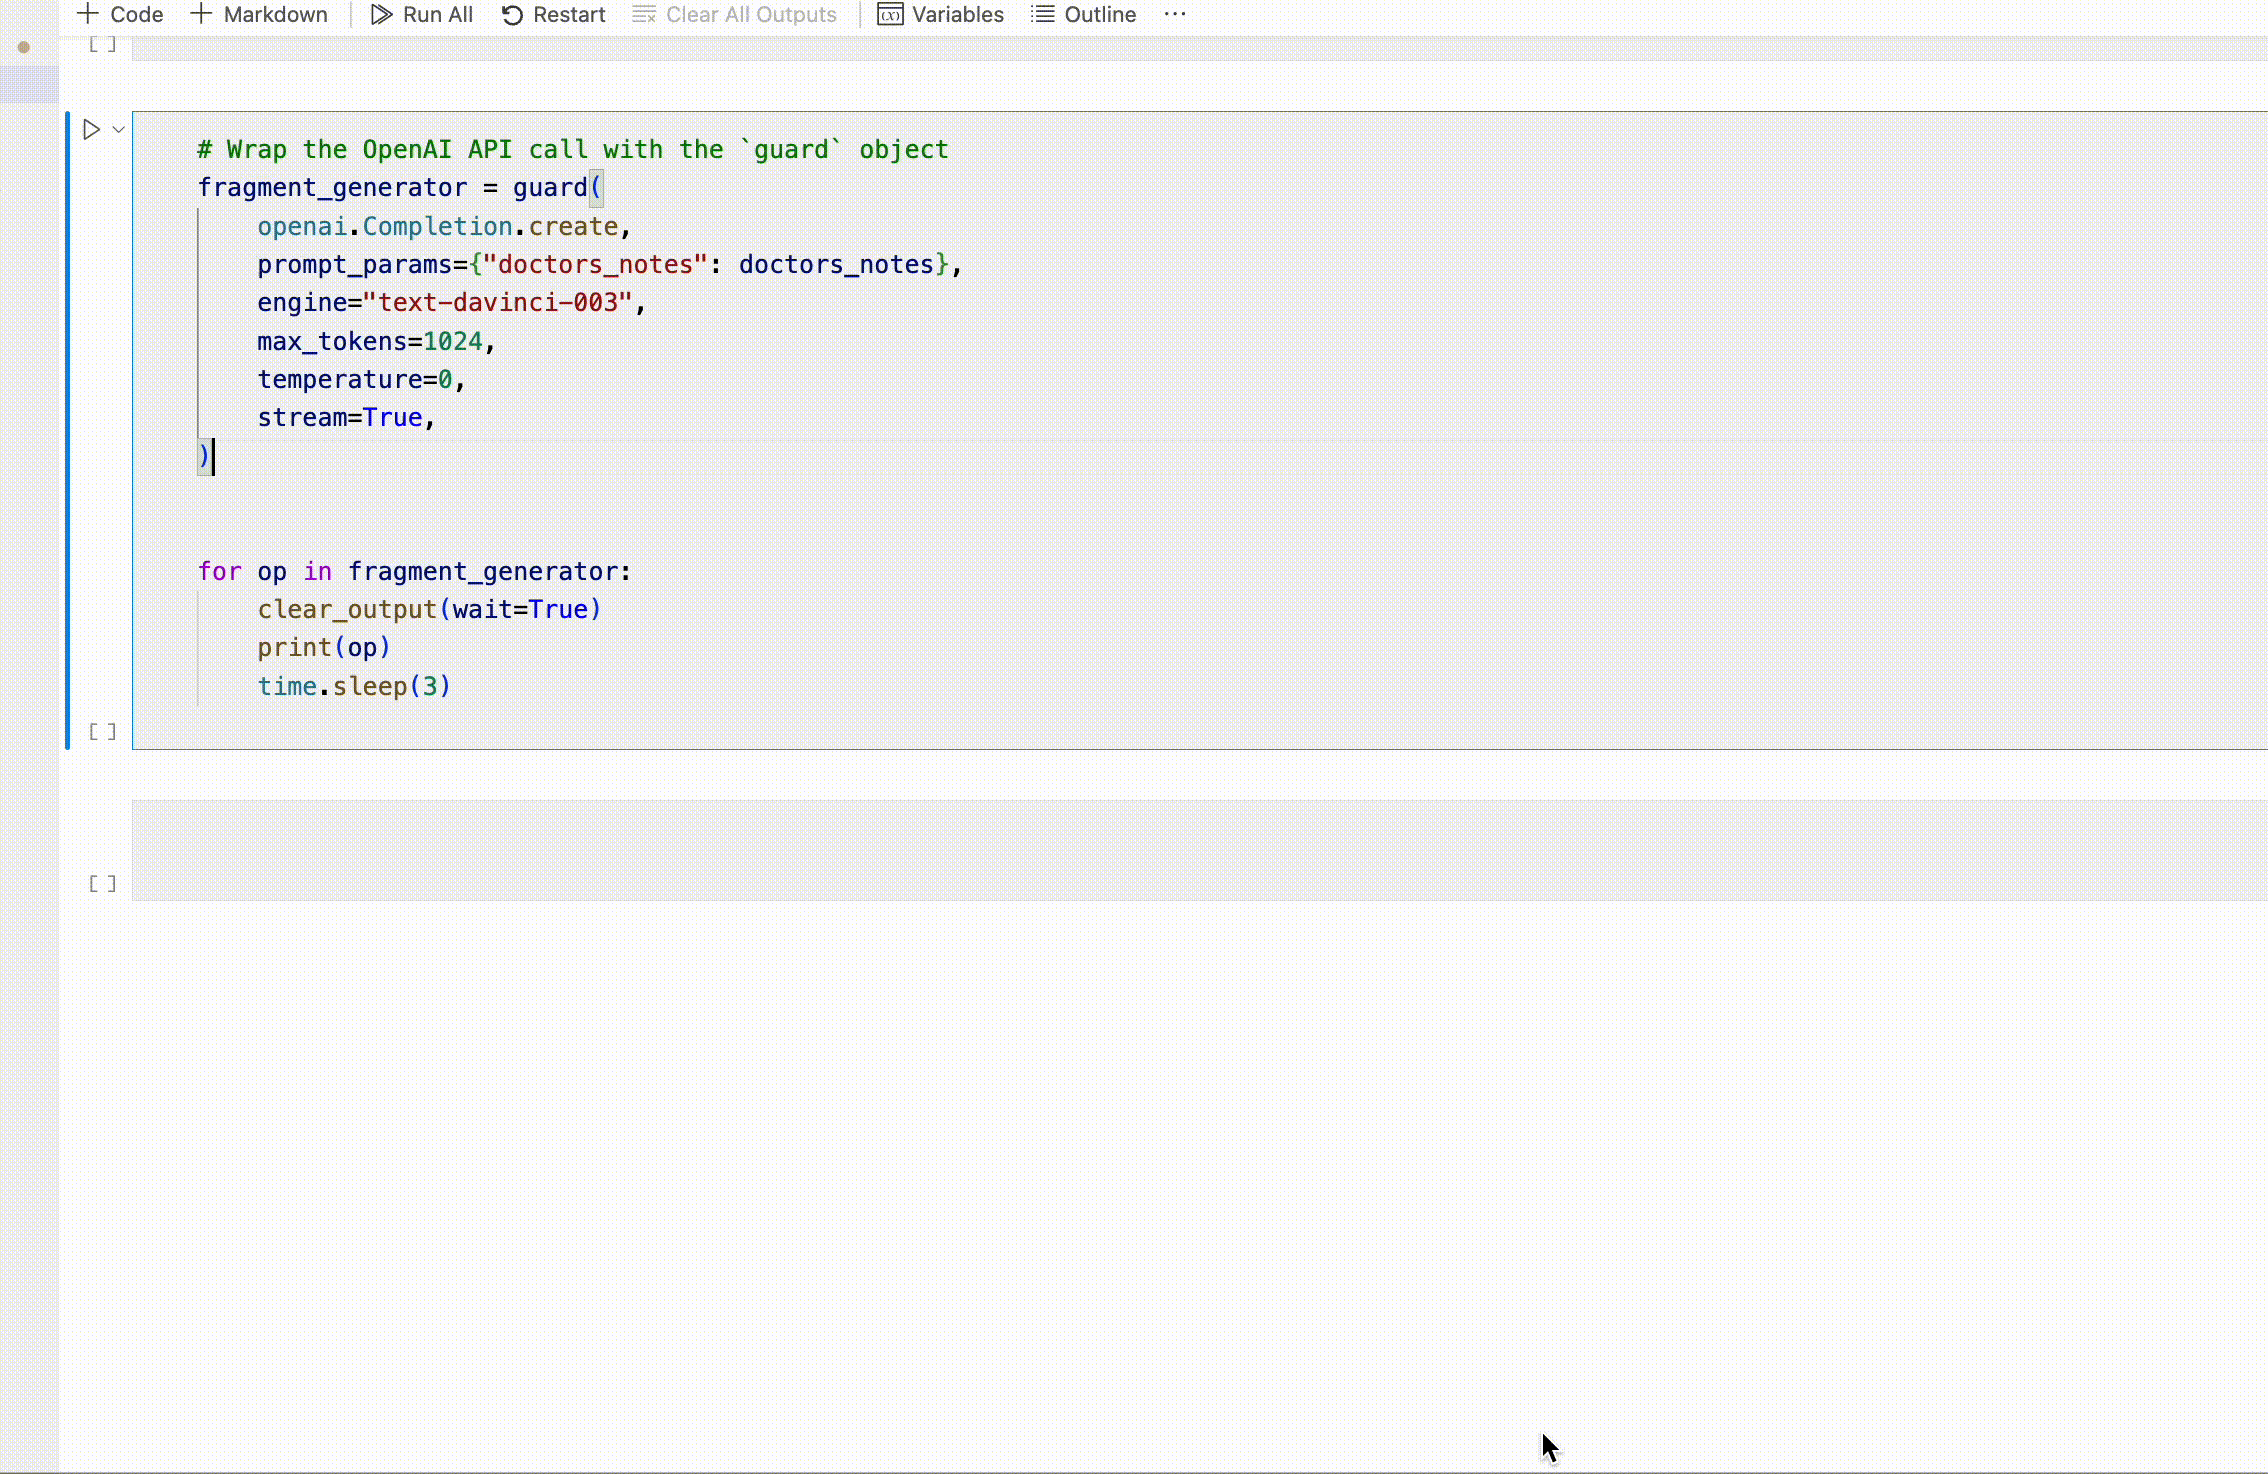Click the blue cell focus bar
The width and height of the screenshot is (2268, 1474).
click(x=67, y=430)
